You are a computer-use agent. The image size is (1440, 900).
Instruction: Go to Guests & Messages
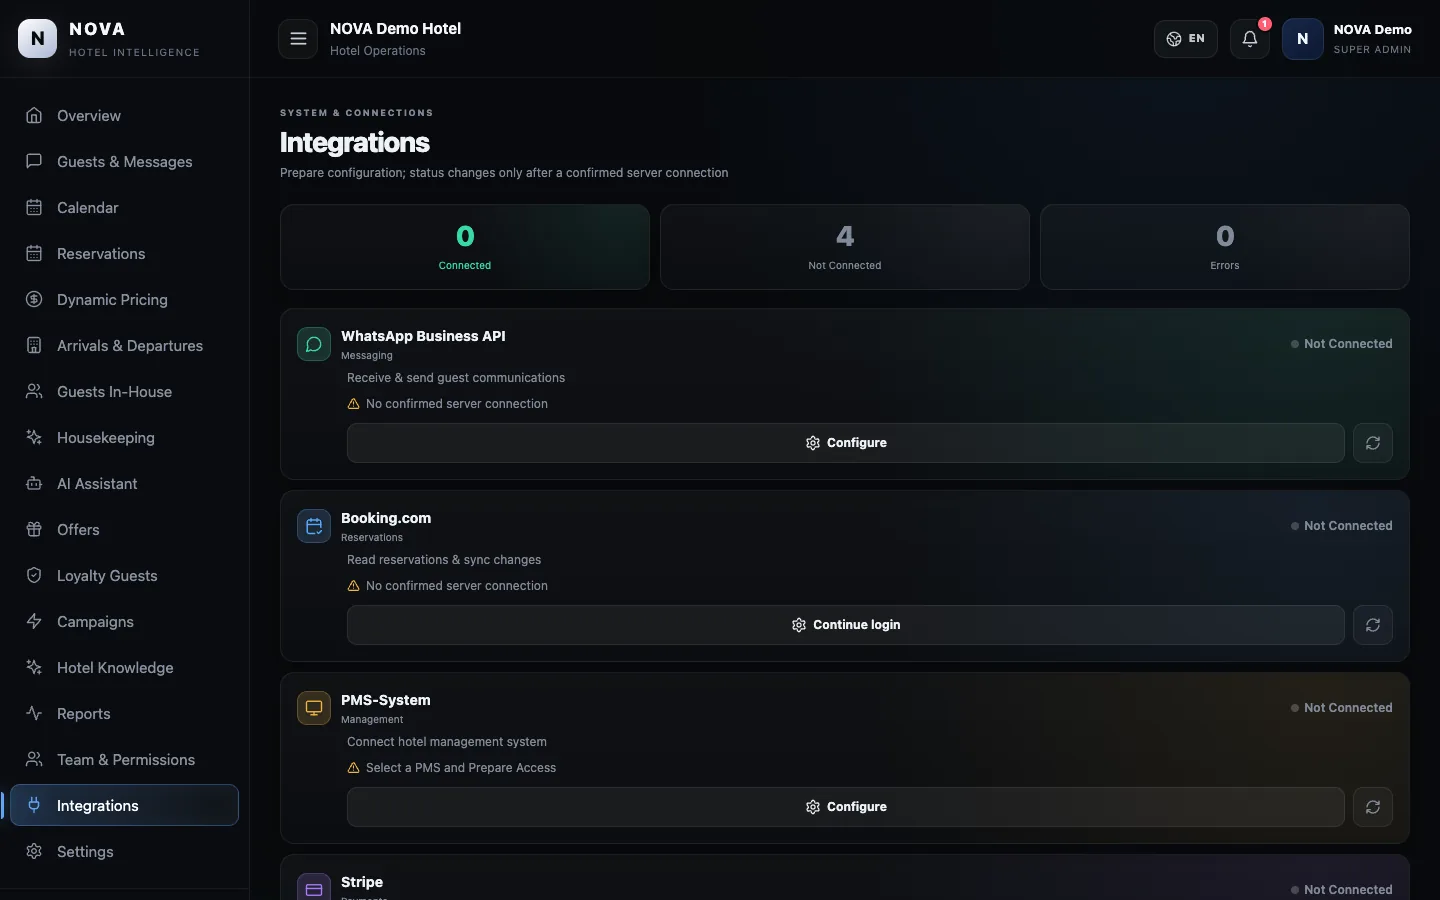(124, 162)
